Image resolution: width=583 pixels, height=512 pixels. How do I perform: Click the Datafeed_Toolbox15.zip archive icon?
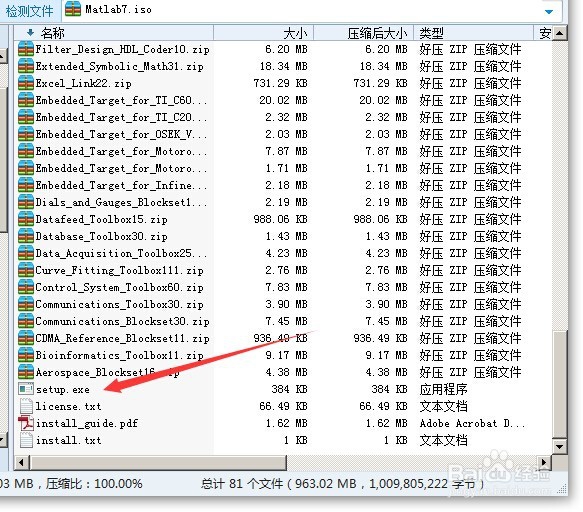click(x=26, y=219)
